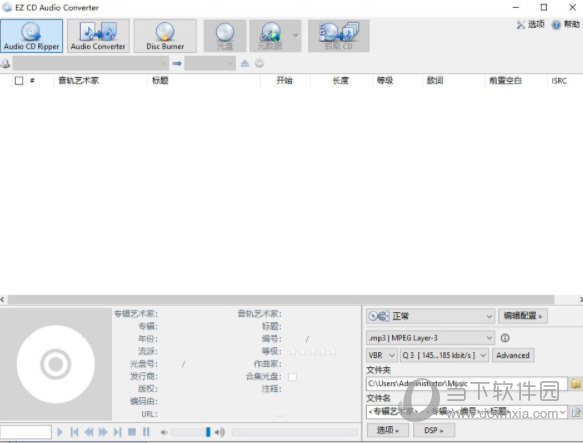Screen dimensions: 583x443
Task: Click the 编辑配置 edit profile button
Action: (x=523, y=316)
